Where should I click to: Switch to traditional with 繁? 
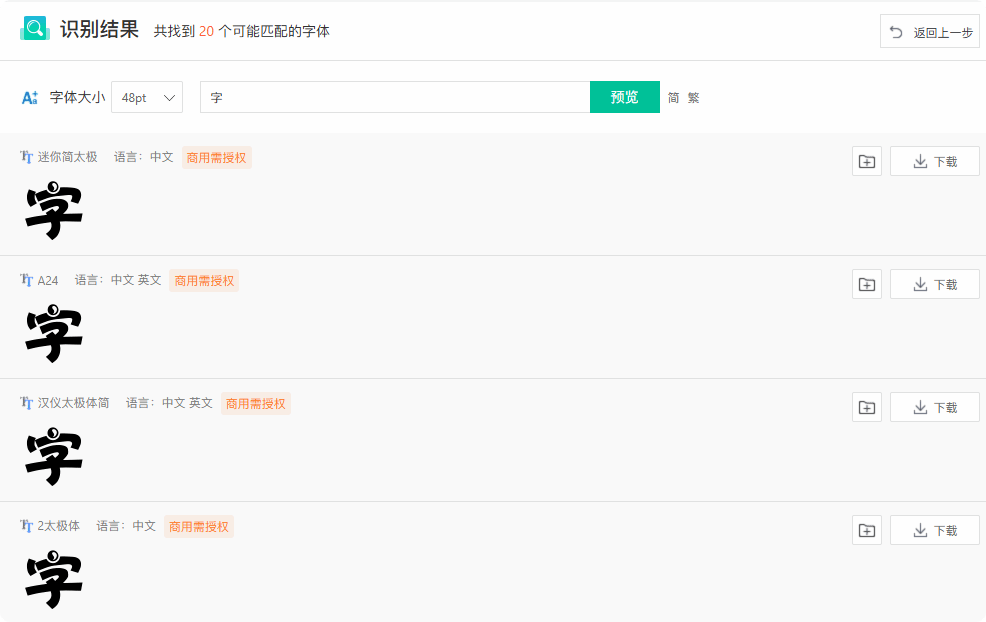click(x=694, y=97)
